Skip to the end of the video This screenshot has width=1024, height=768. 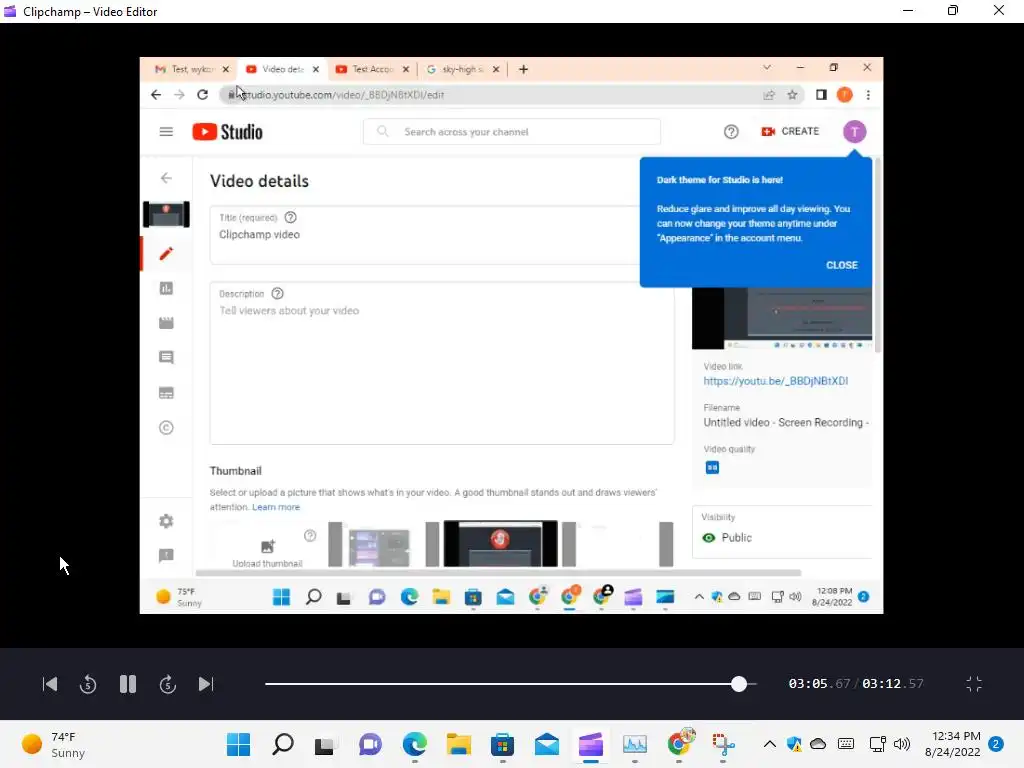(206, 684)
